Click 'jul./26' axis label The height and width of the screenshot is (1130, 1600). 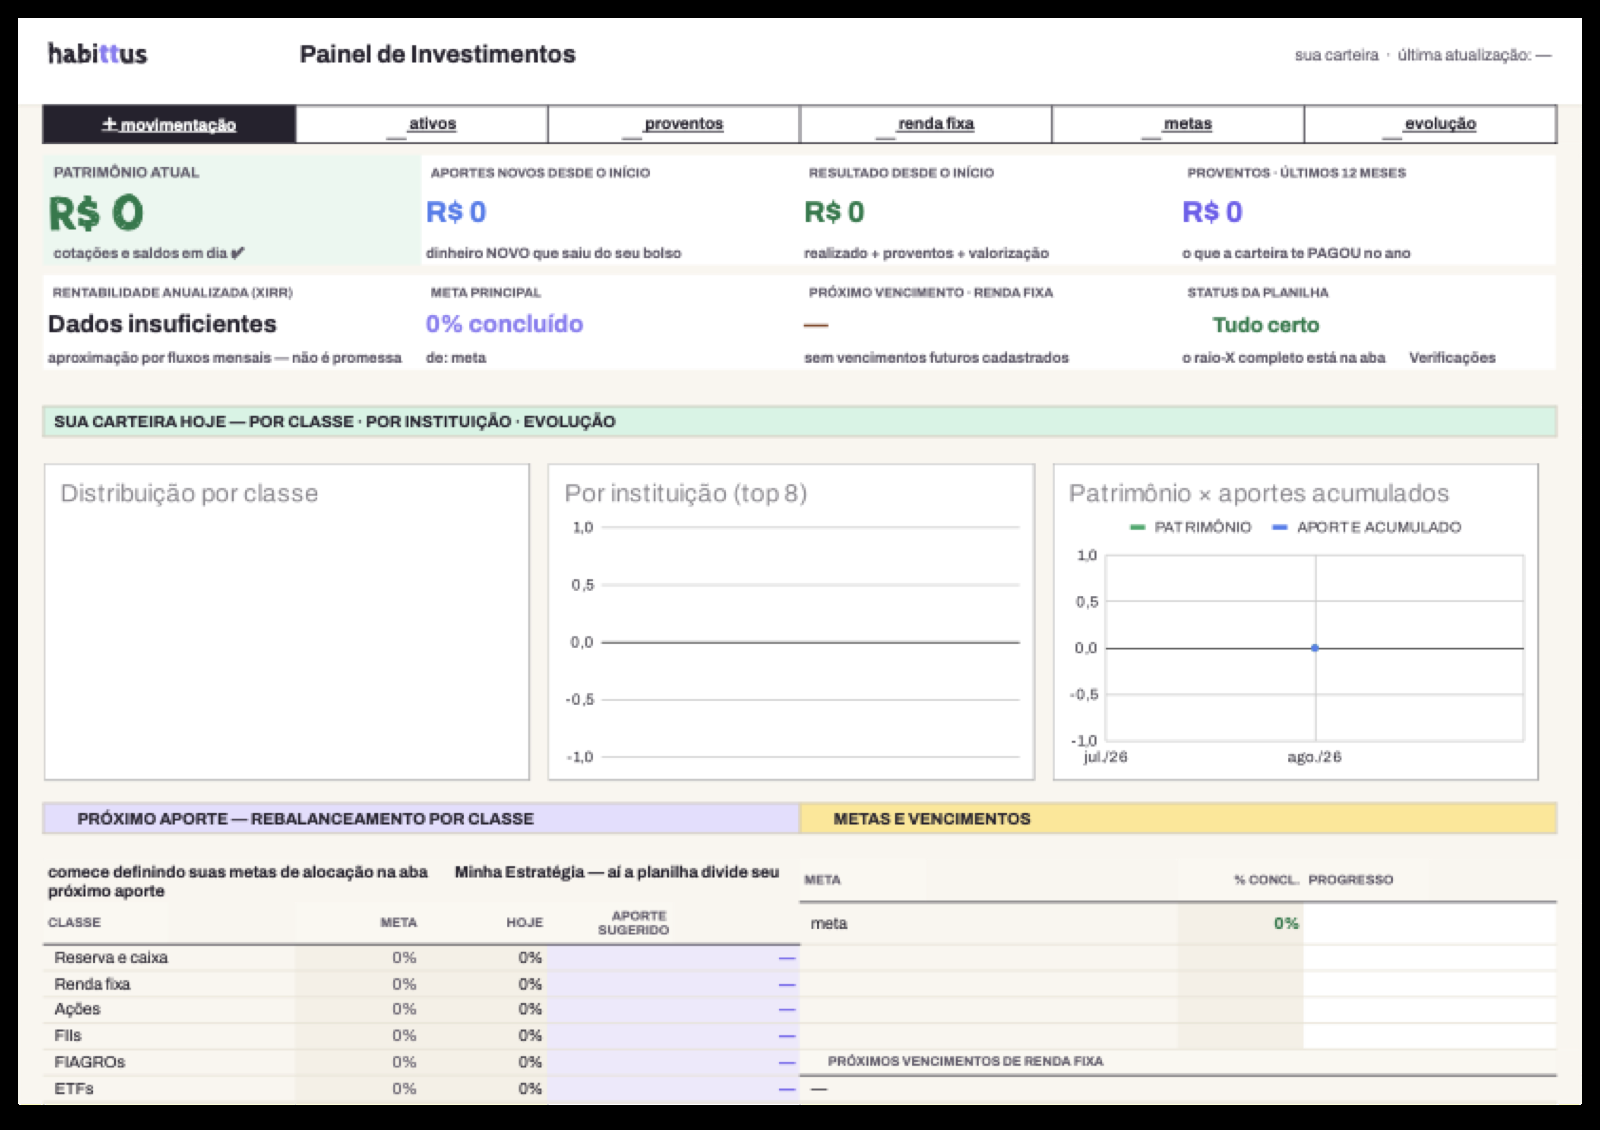tap(1105, 757)
